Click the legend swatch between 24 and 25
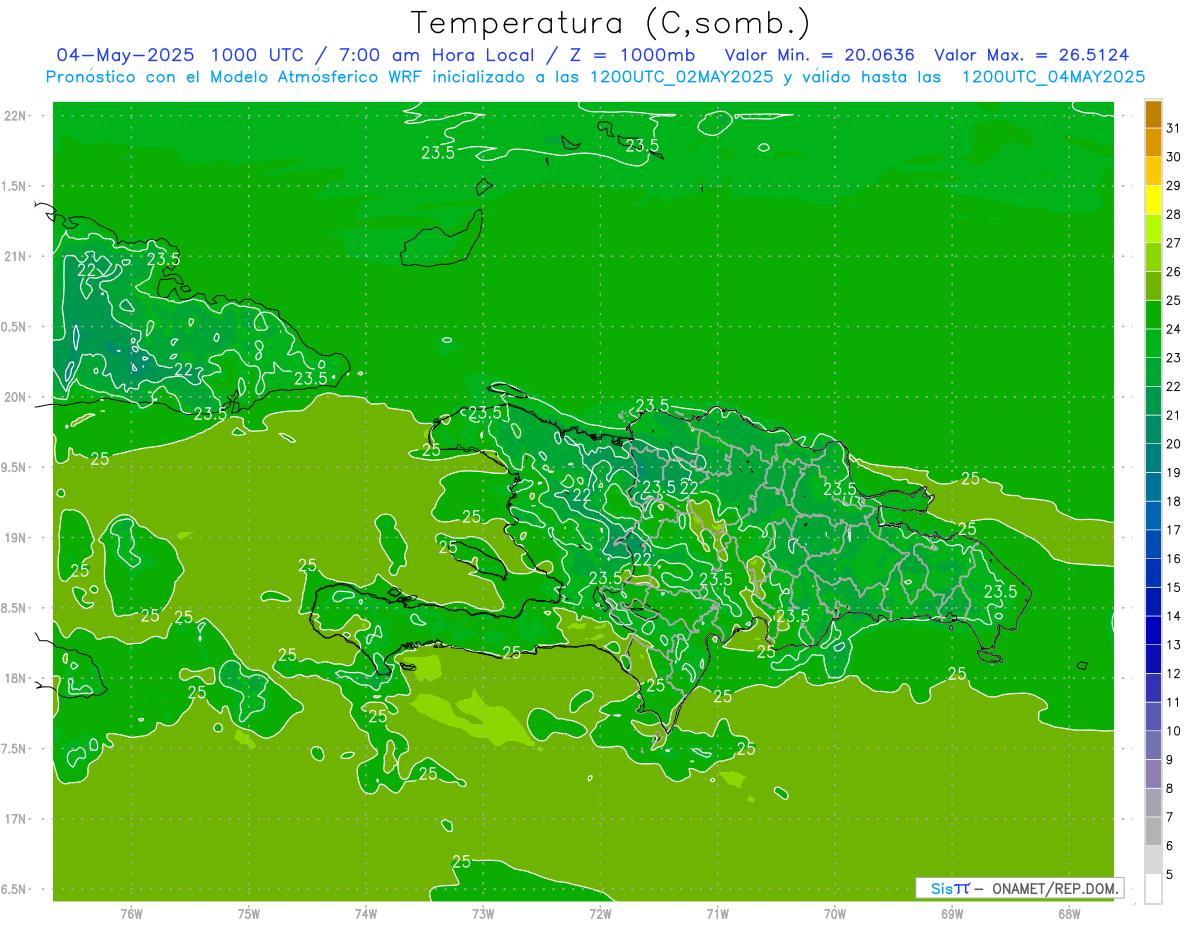The height and width of the screenshot is (927, 1200). click(x=1153, y=315)
